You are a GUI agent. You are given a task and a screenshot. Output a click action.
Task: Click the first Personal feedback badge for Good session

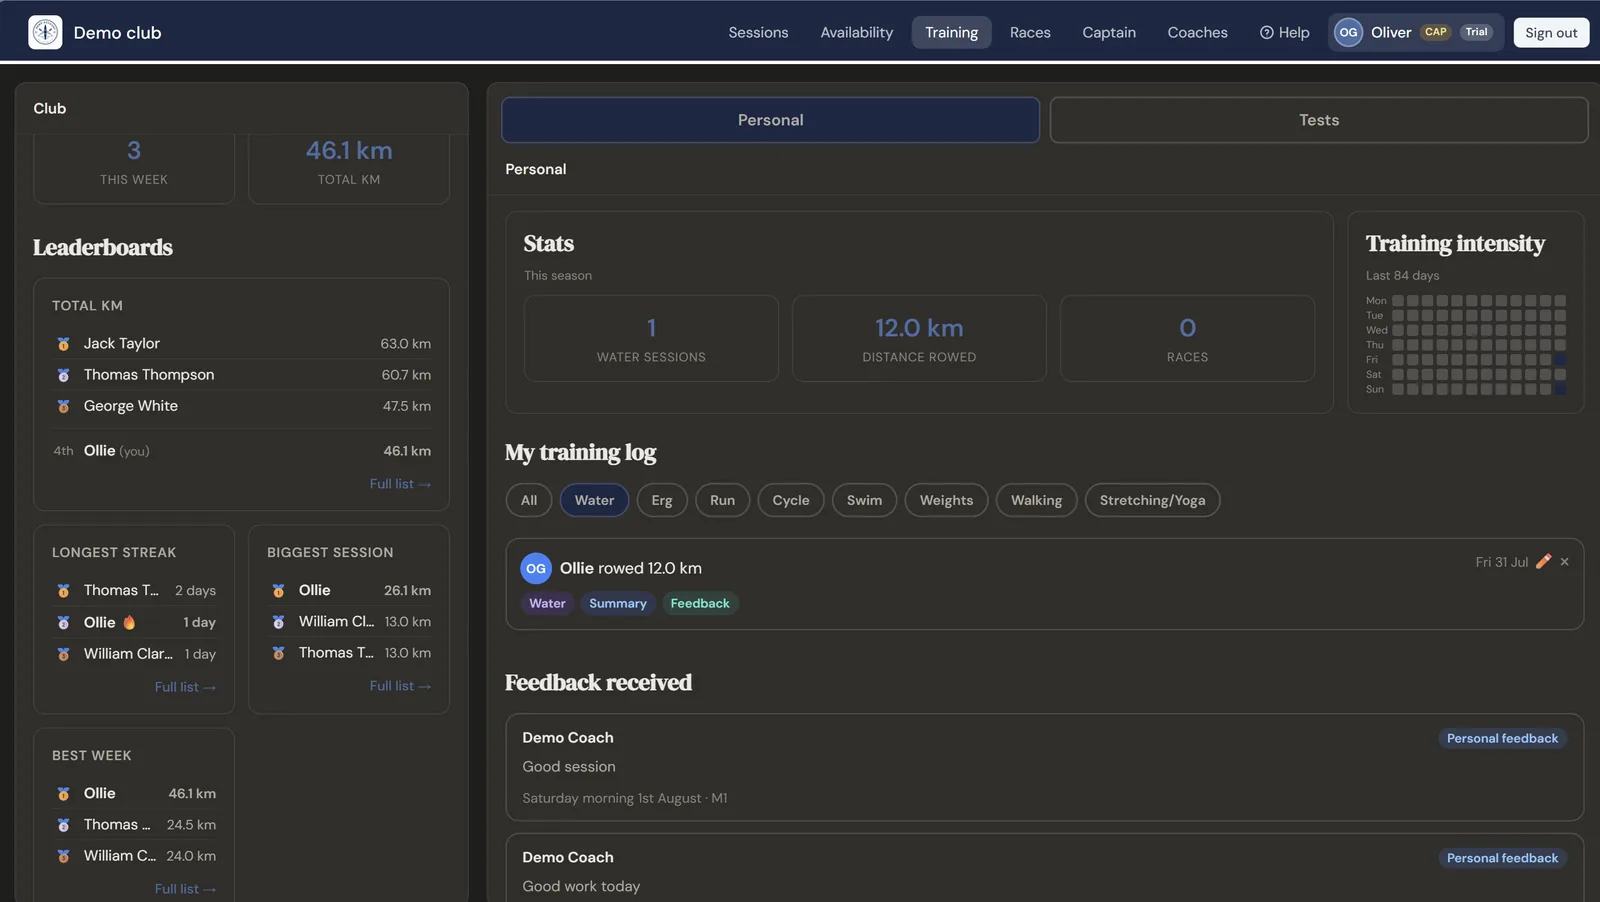click(x=1502, y=738)
